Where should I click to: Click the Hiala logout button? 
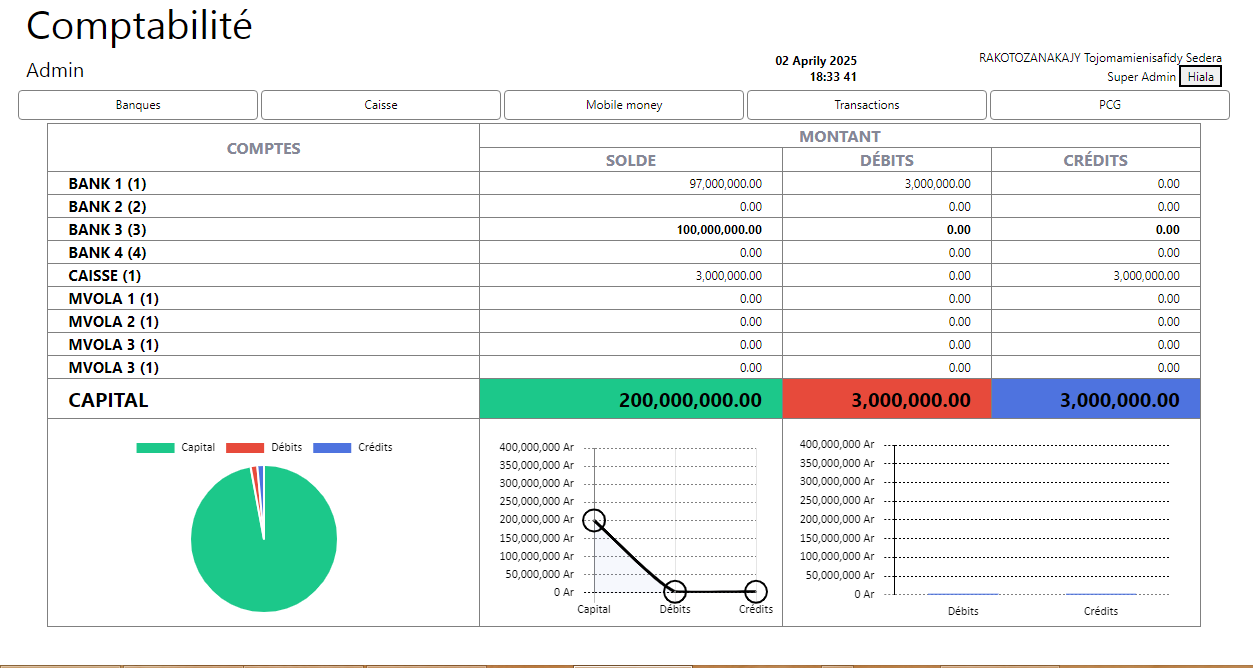pos(1200,77)
